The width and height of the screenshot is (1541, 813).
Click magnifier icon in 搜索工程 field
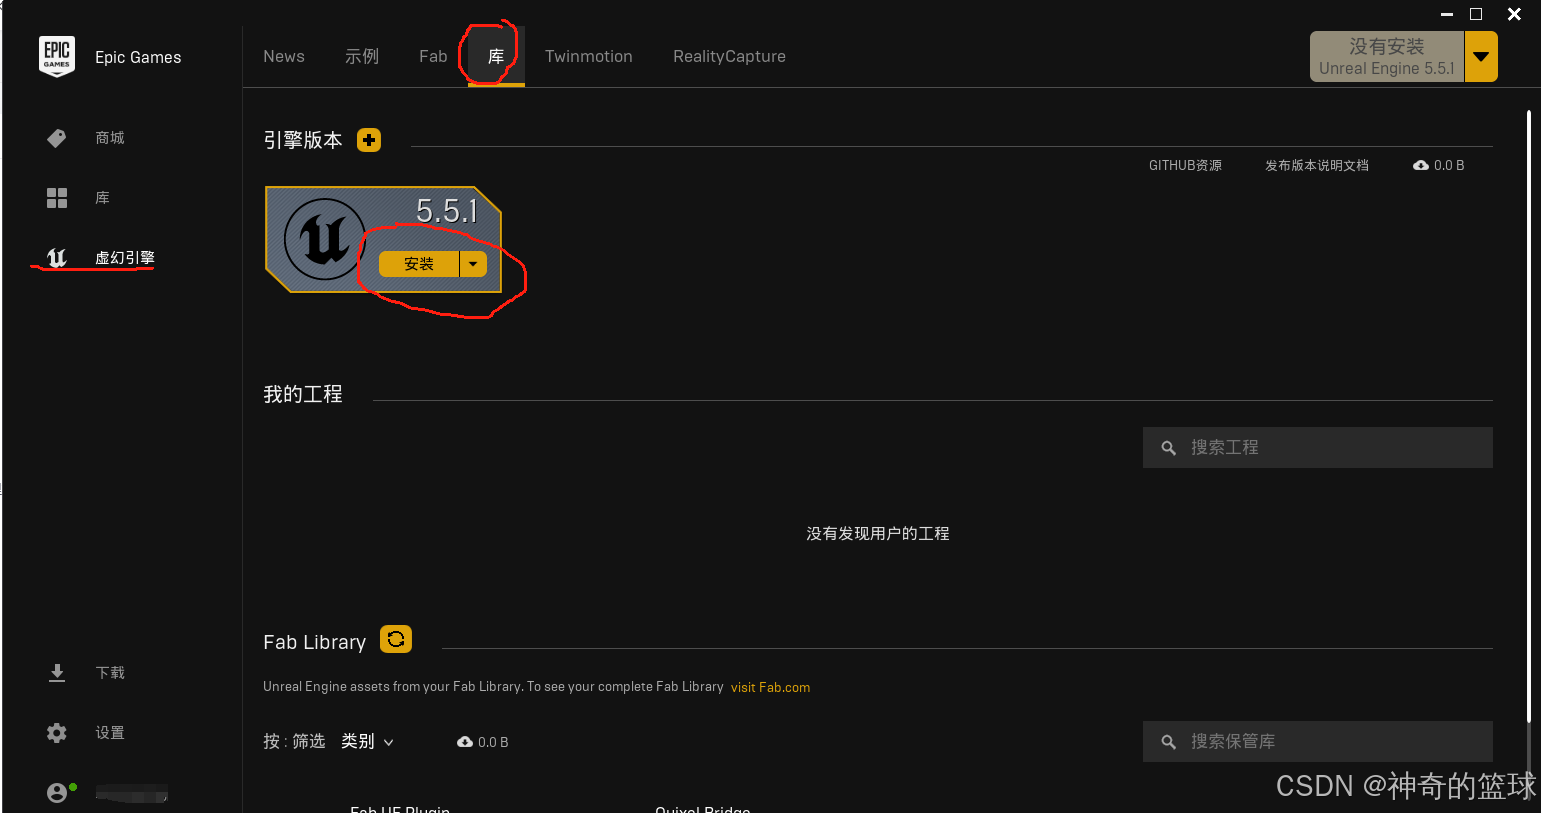coord(1168,448)
